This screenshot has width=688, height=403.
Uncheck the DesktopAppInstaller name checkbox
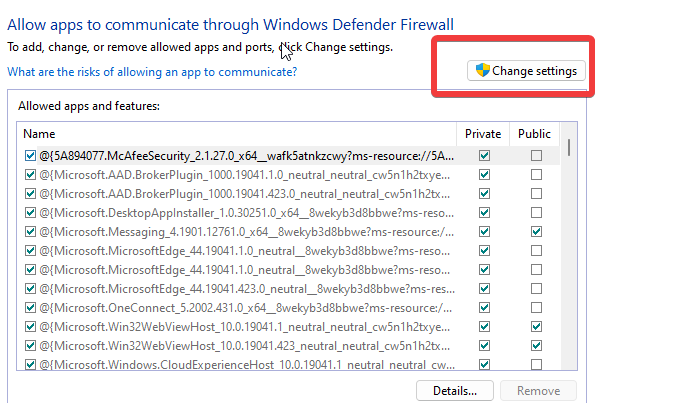30,212
